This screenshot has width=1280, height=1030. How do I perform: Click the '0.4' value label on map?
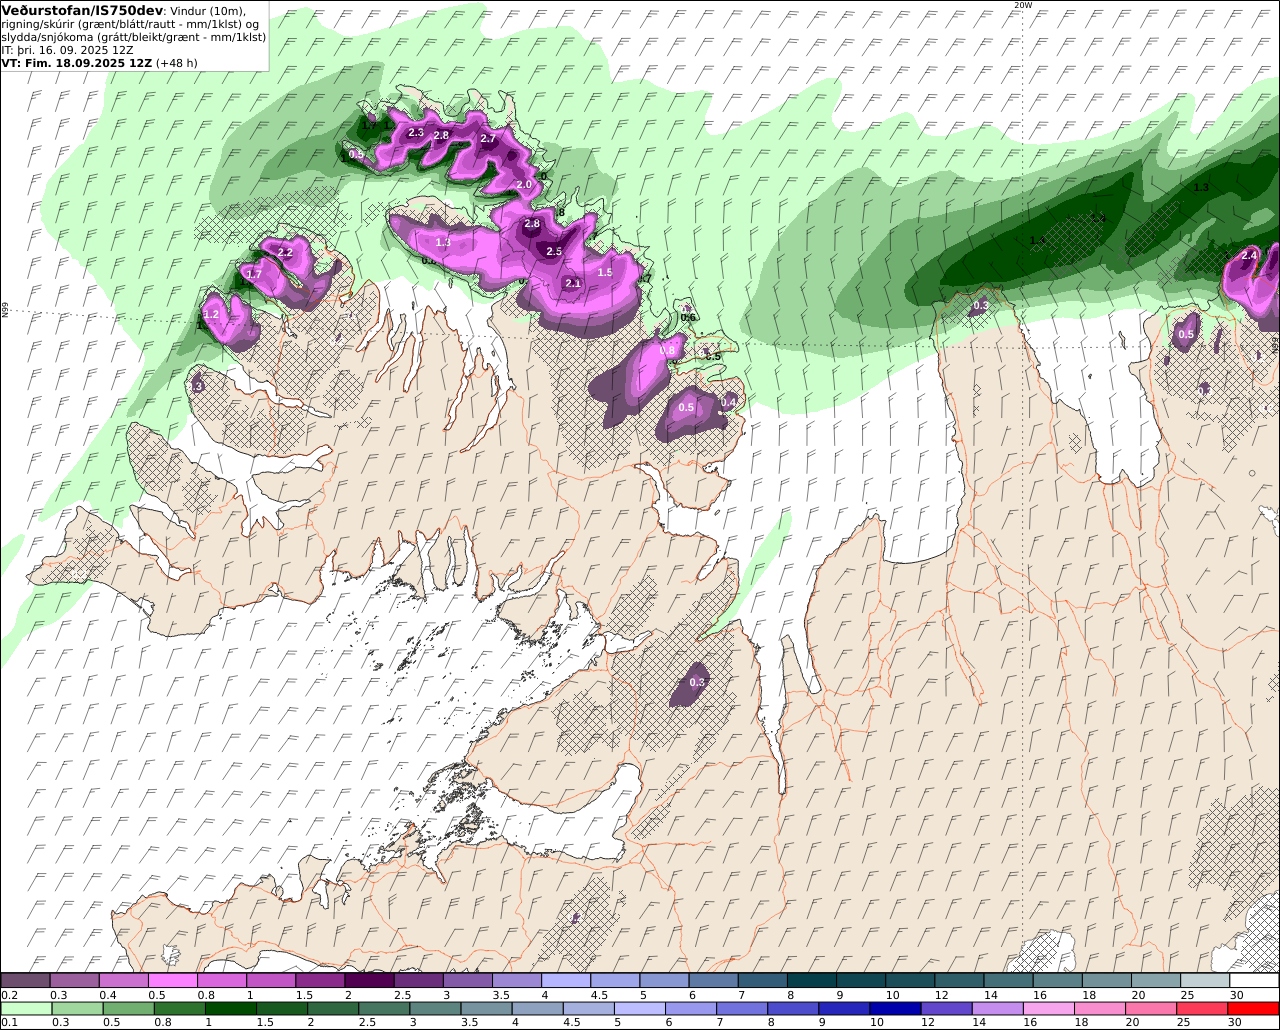click(729, 401)
